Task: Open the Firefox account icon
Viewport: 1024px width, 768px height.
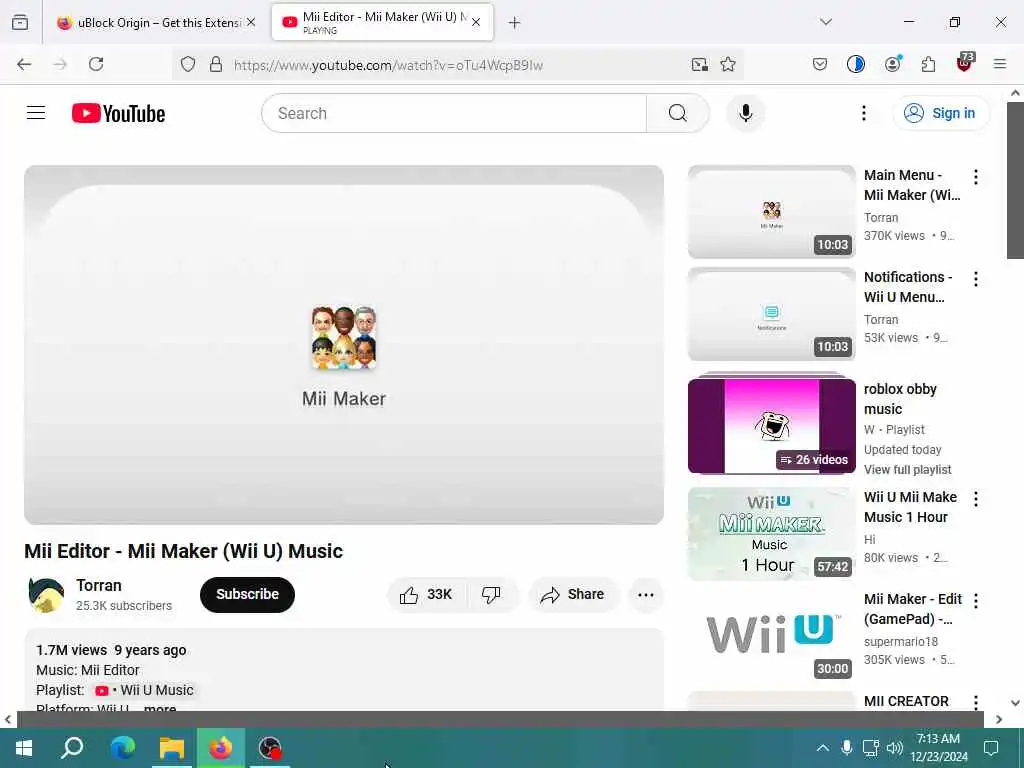Action: coord(892,64)
